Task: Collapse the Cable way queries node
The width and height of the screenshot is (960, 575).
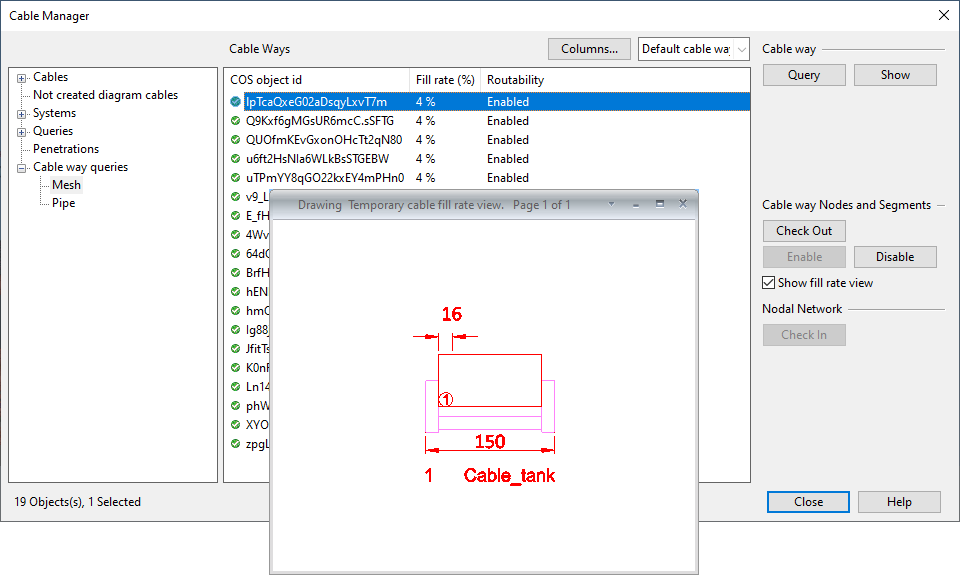Action: point(22,168)
